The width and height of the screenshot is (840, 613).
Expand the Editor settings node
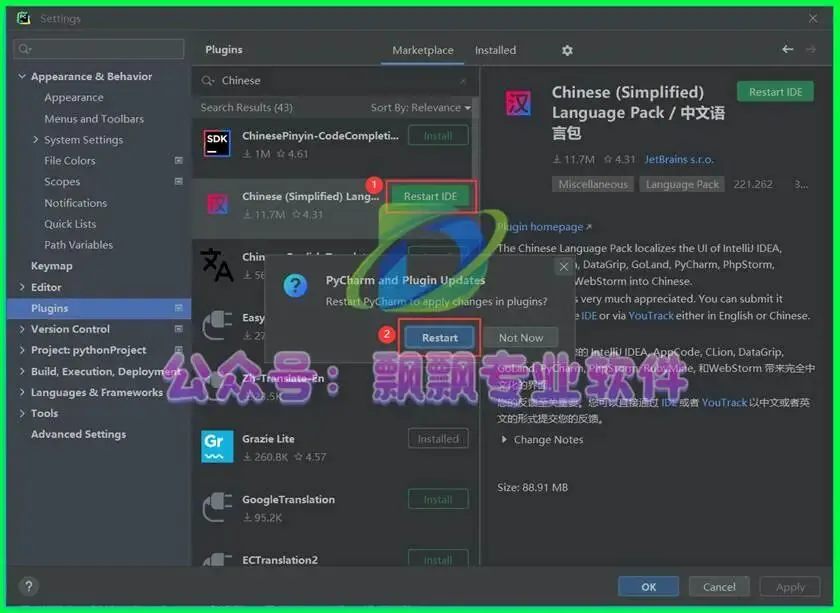tap(22, 287)
